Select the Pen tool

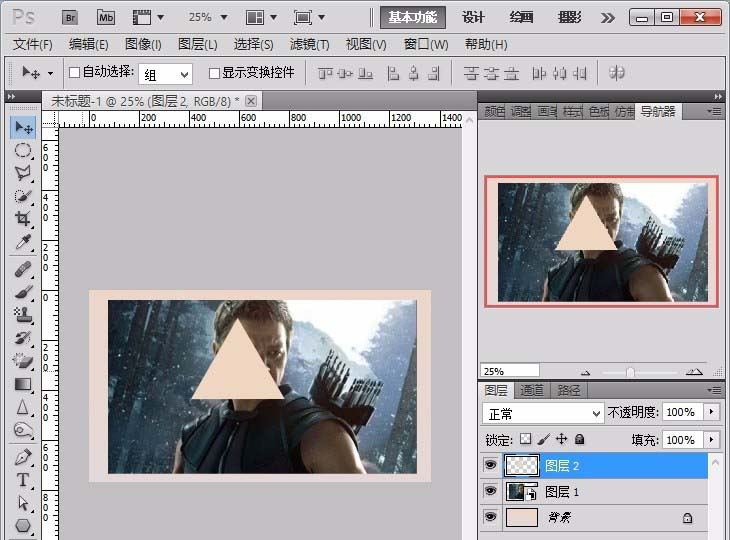click(x=22, y=457)
